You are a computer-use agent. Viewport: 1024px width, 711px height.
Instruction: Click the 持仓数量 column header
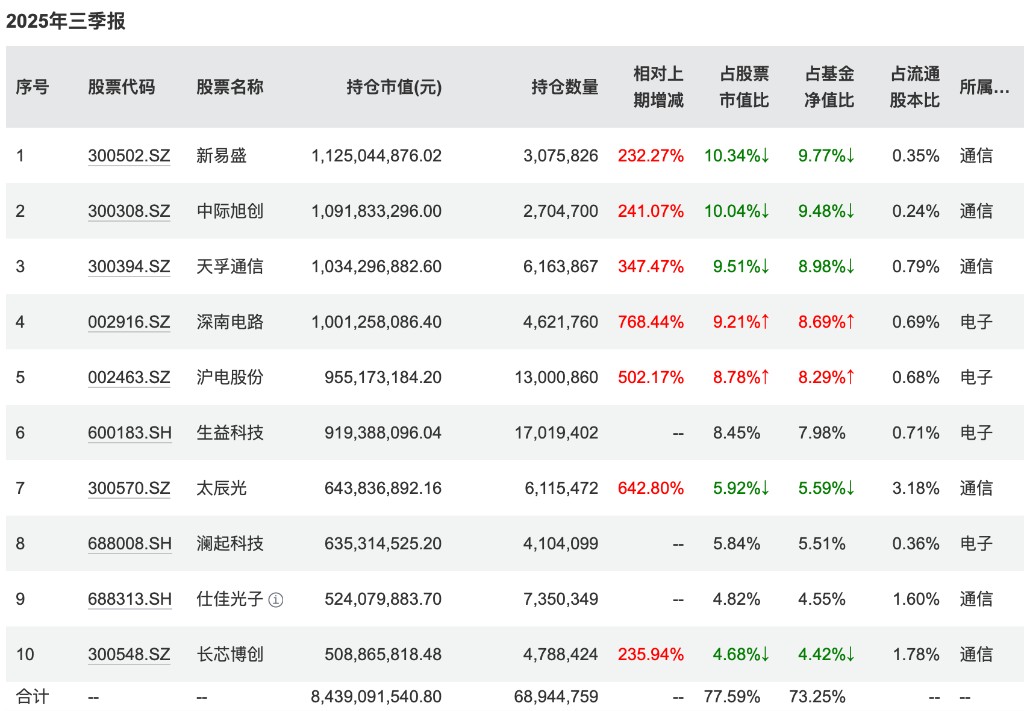[x=565, y=87]
